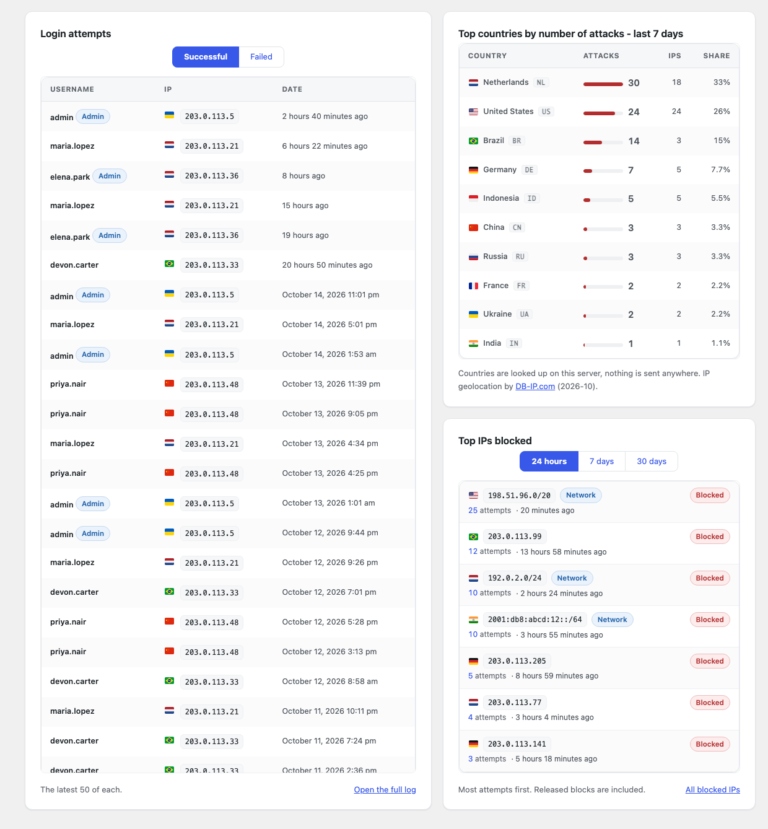
Task: Click username in October 12, 2026 7:01 pm row
Action: coord(74,592)
